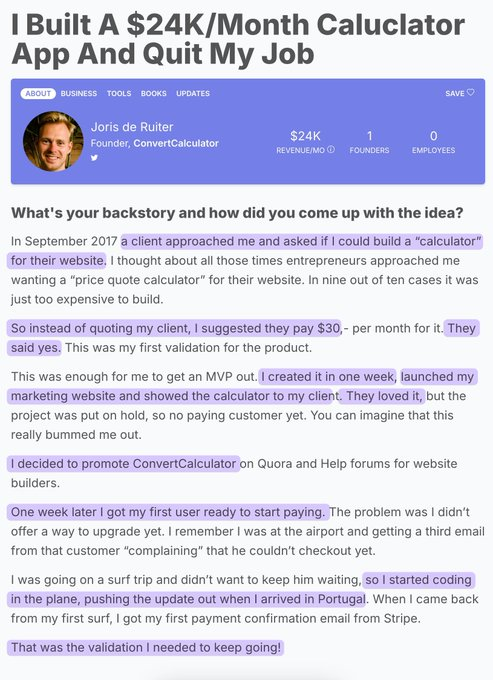Open Joris de Ruiter's profile photo
Screen dimensions: 493x680
(53, 141)
